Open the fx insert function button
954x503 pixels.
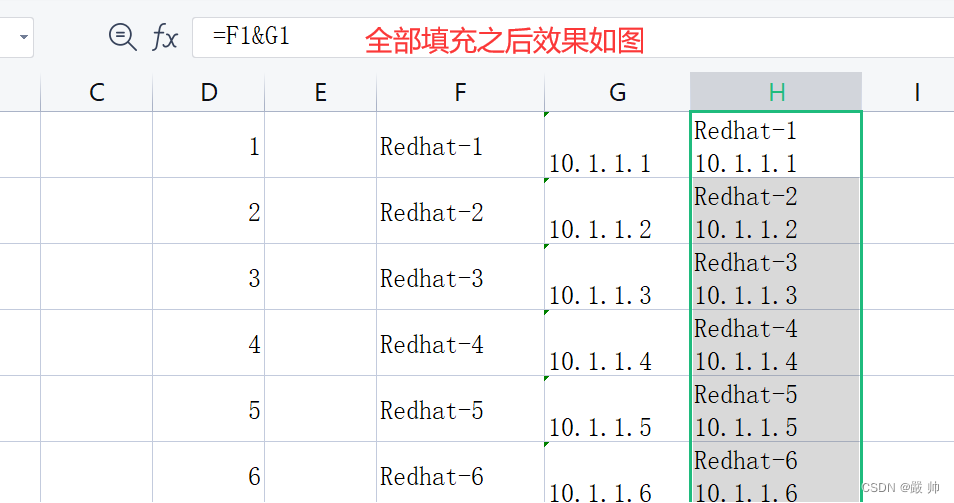tap(165, 38)
